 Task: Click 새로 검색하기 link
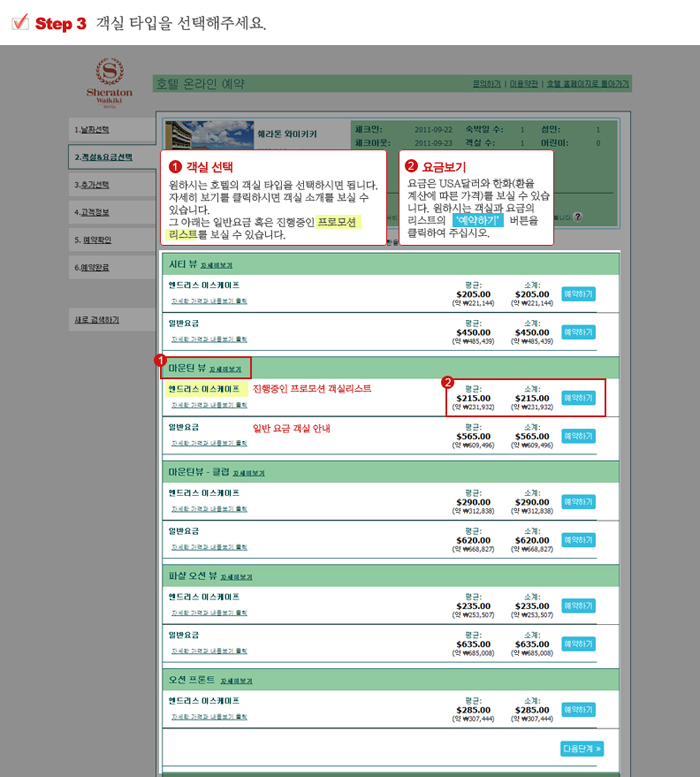tap(96, 320)
